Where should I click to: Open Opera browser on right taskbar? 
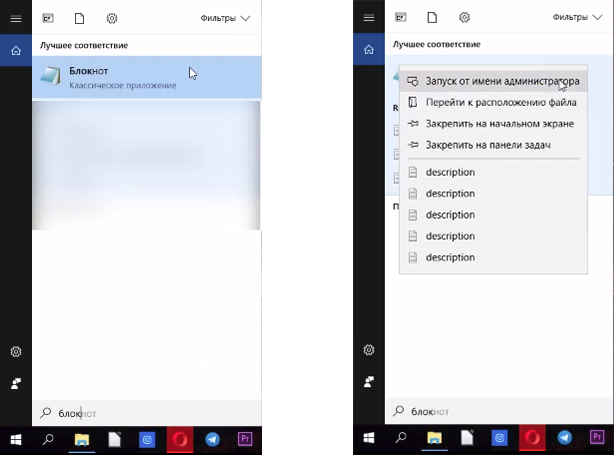pos(532,438)
